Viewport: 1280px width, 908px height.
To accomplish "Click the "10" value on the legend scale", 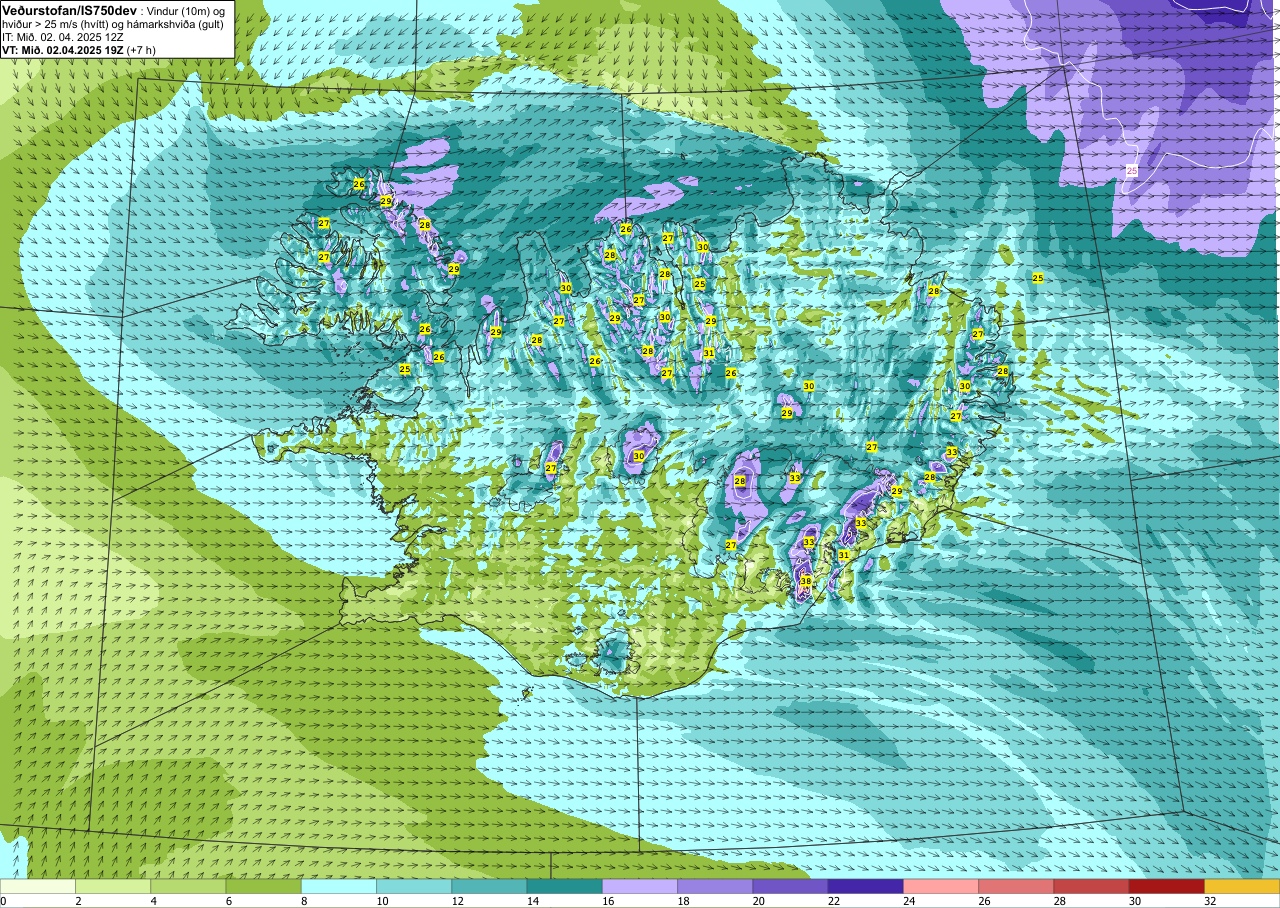I will click(x=382, y=901).
